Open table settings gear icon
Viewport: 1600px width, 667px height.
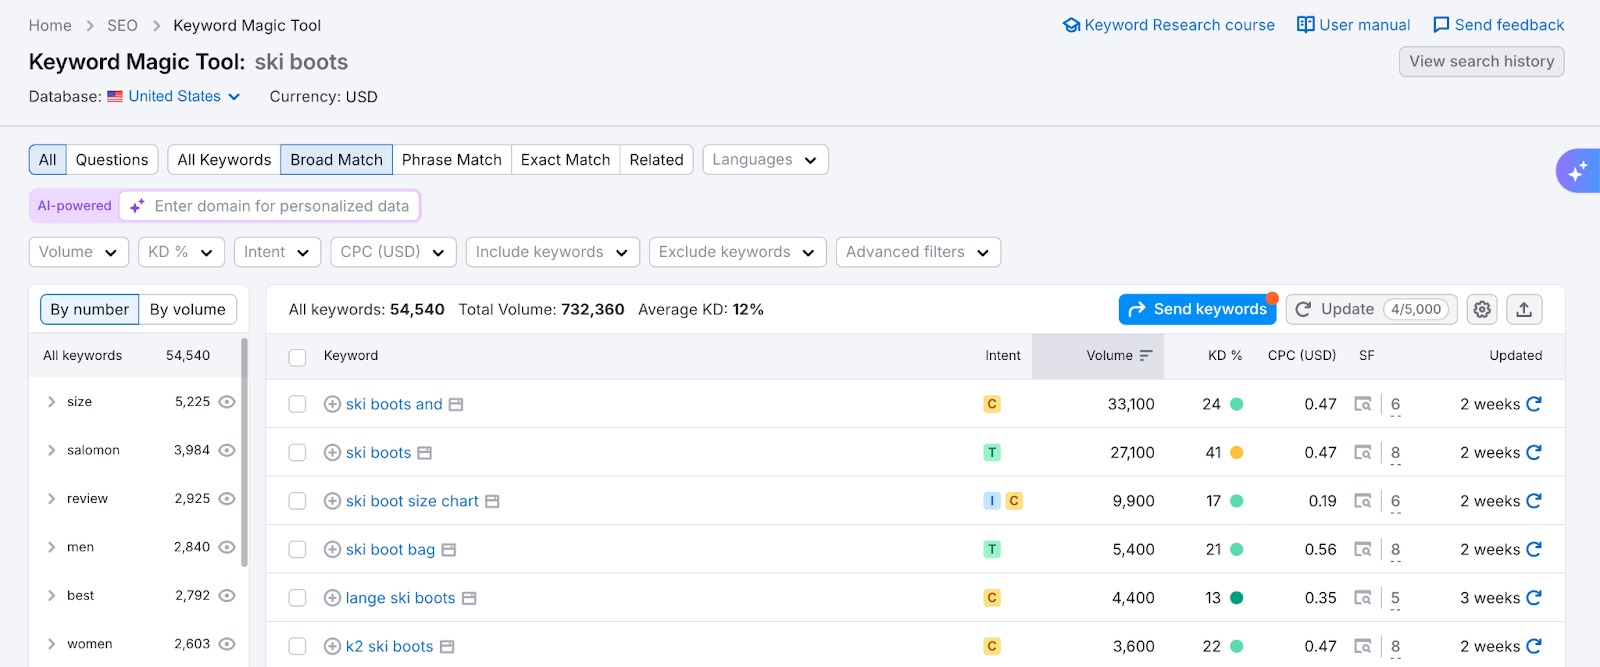(1482, 310)
